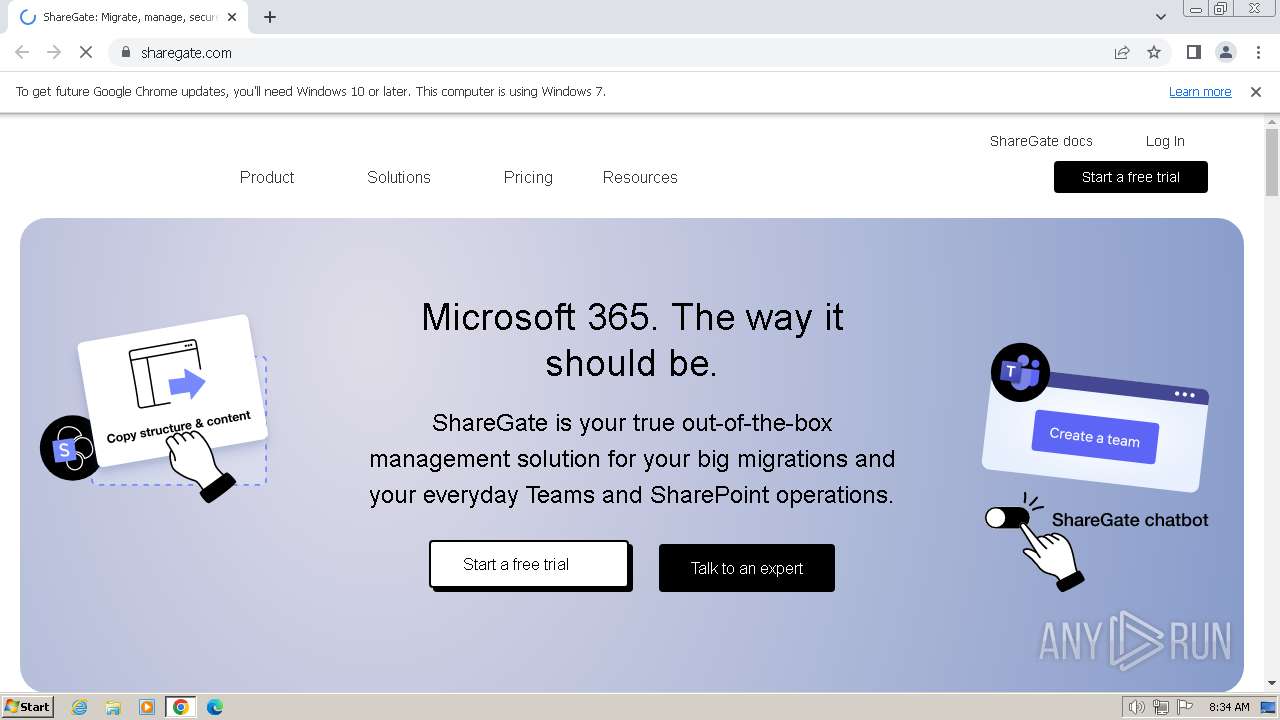Expand the tab search chevron
Image resolution: width=1280 pixels, height=720 pixels.
point(1160,17)
